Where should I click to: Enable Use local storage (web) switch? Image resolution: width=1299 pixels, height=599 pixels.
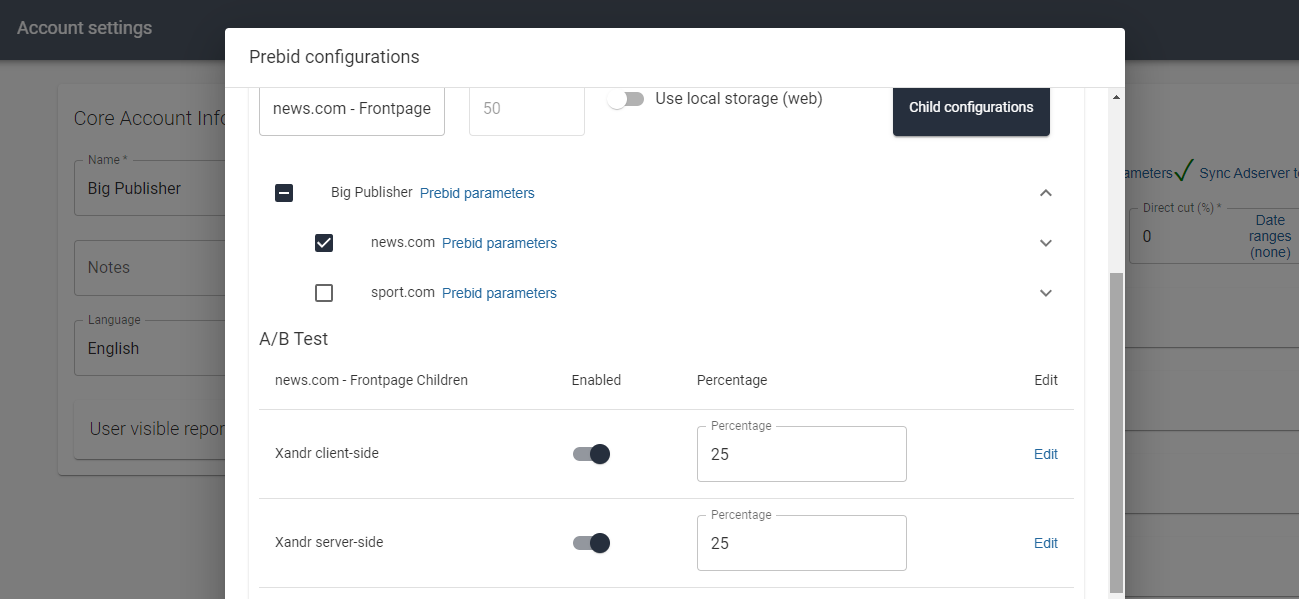coord(626,99)
